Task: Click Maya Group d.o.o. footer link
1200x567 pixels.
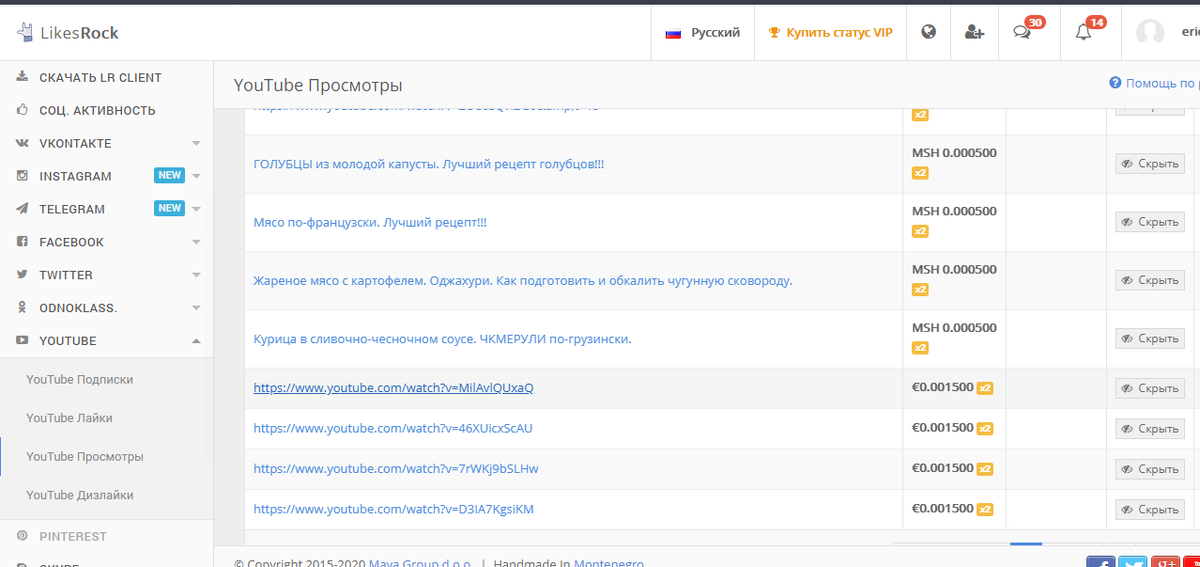Action: [x=421, y=563]
